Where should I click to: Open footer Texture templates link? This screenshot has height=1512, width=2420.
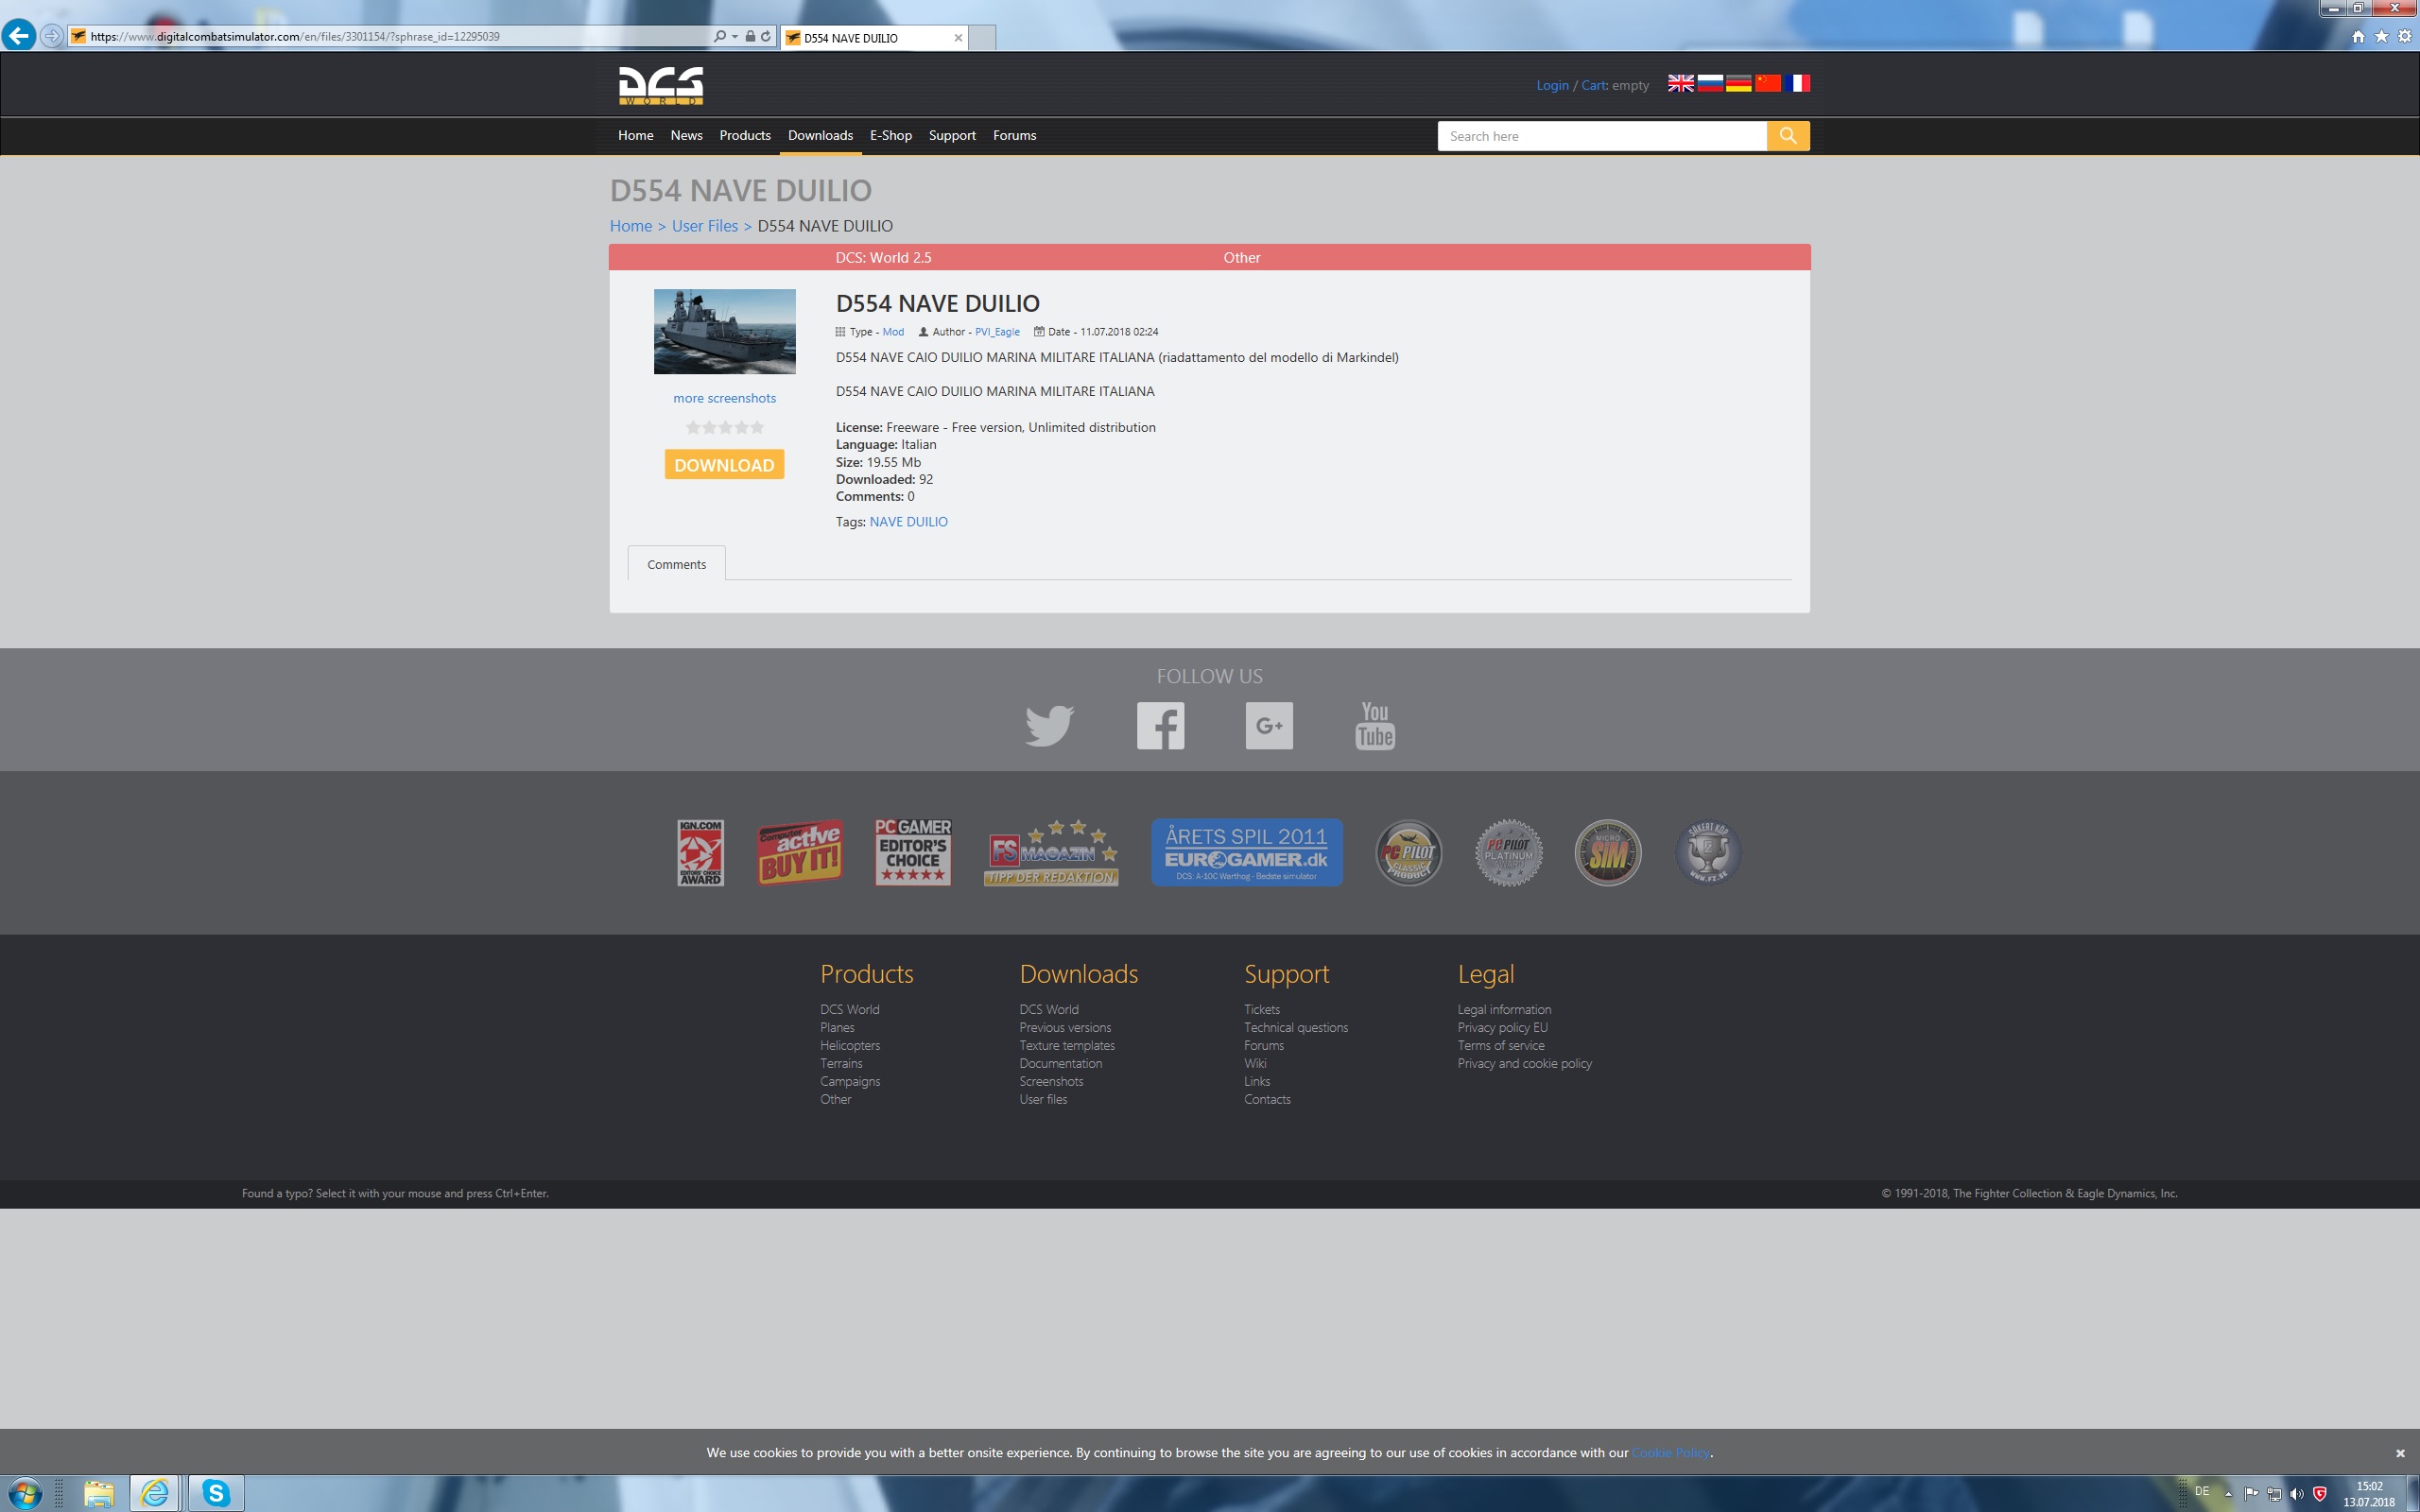pyautogui.click(x=1067, y=1045)
